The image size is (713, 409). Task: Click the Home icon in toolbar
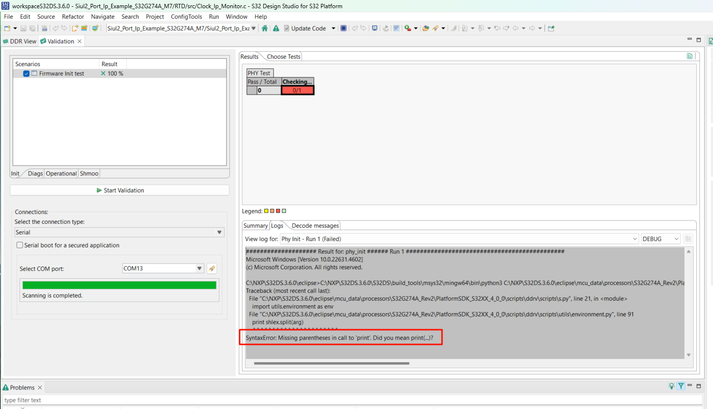265,28
